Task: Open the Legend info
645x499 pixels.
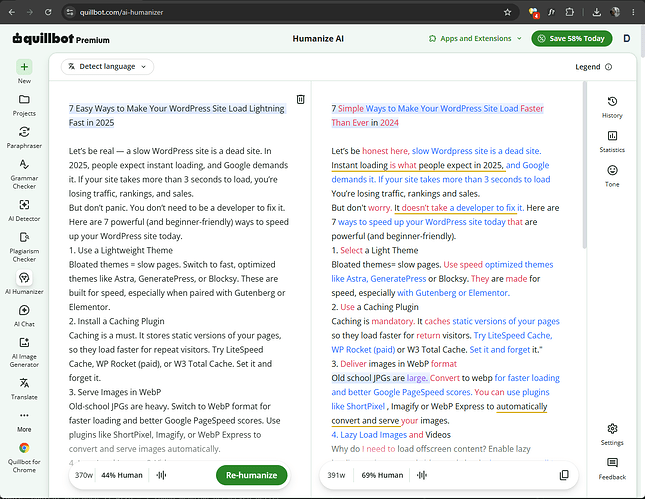Action: coord(593,67)
